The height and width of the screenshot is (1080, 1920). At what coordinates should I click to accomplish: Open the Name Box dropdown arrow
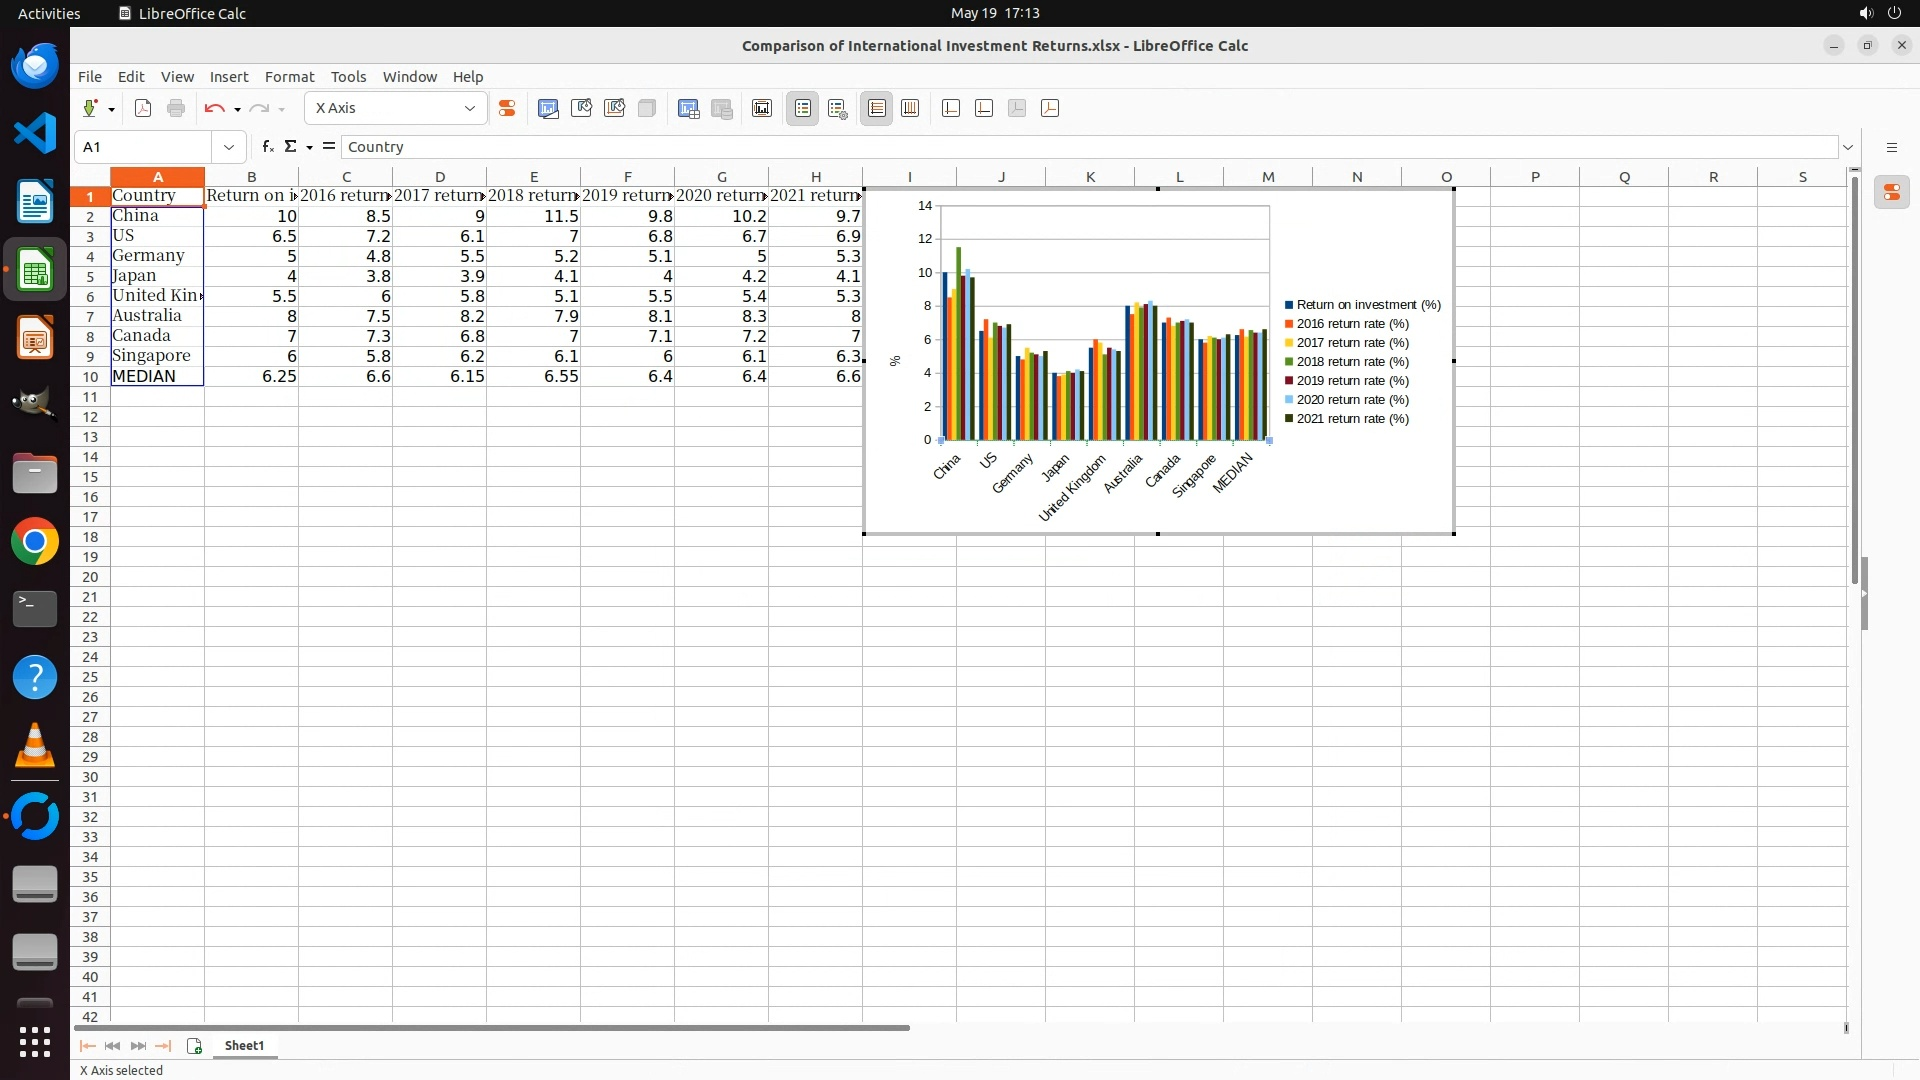click(229, 147)
